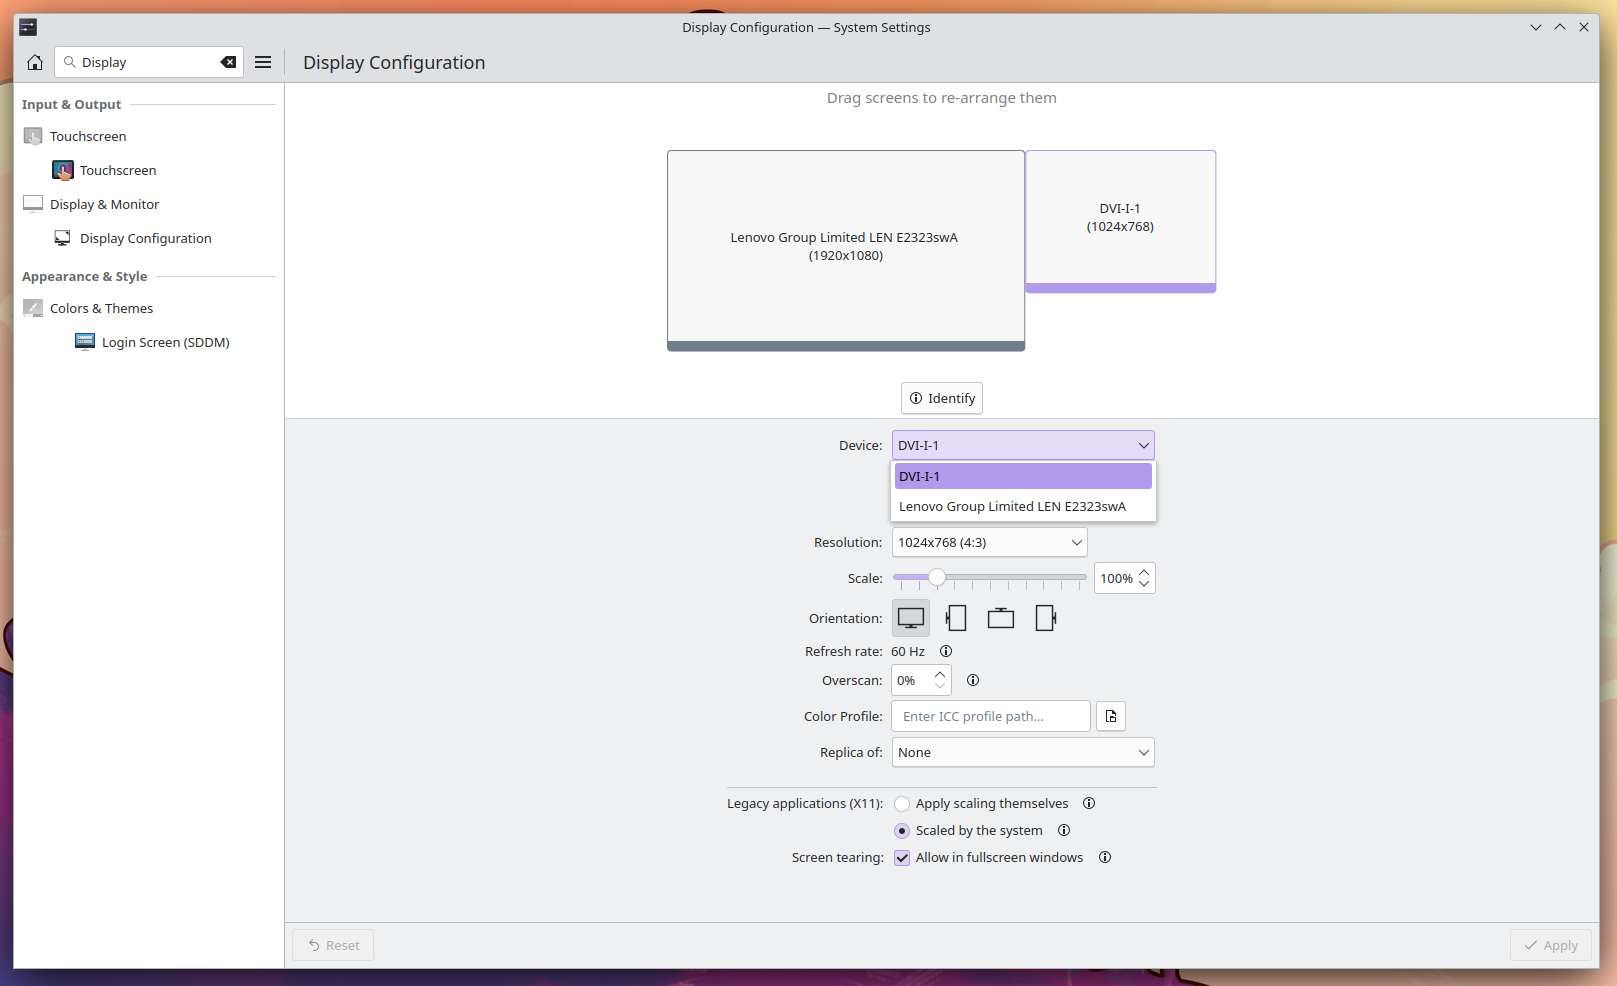Screen dimensions: 1617x986
Task: Select the upside-down orientation icon
Action: pyautogui.click(x=1000, y=618)
